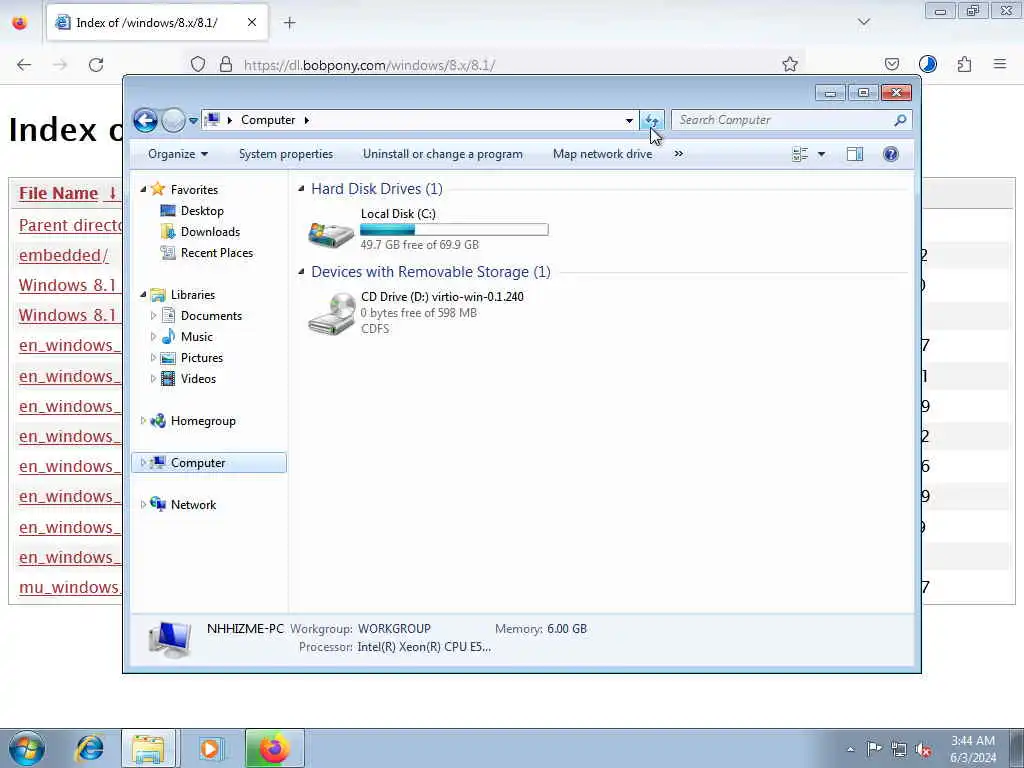Viewport: 1024px width, 768px height.
Task: Click the Computer breadcrumb in address bar
Action: point(268,120)
